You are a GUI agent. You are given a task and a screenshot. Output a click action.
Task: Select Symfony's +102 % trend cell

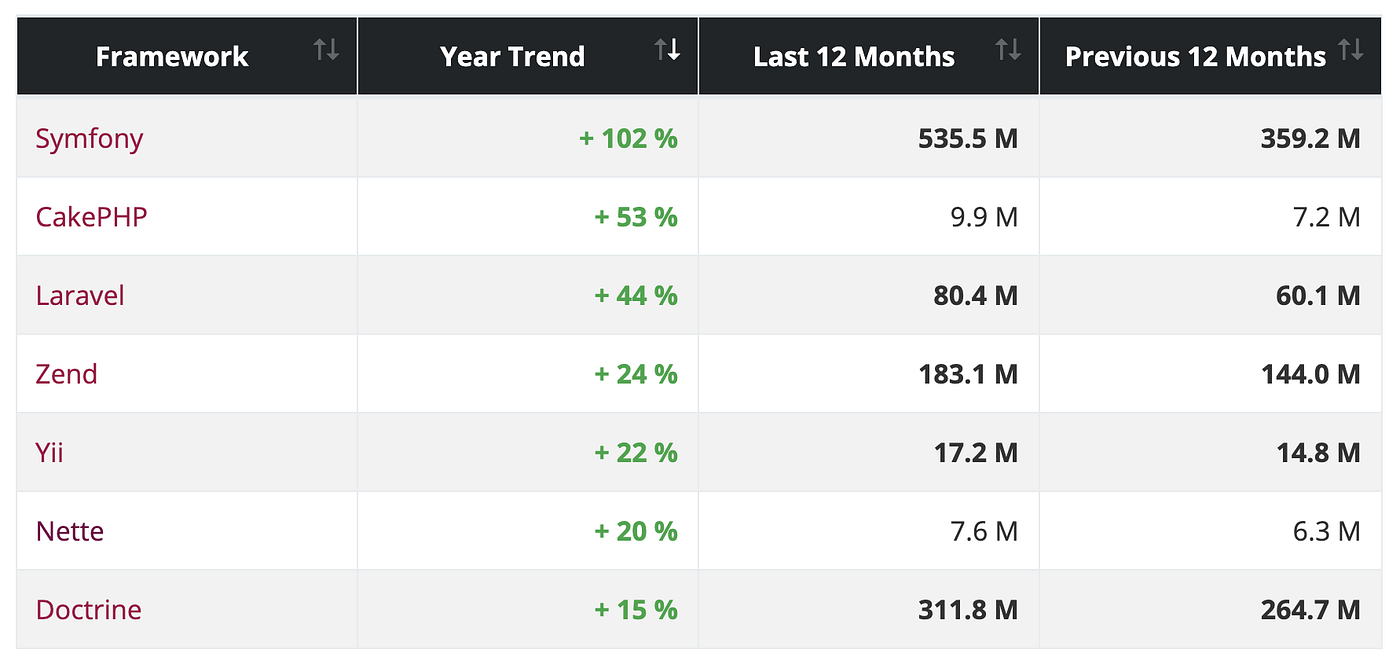pyautogui.click(x=528, y=138)
